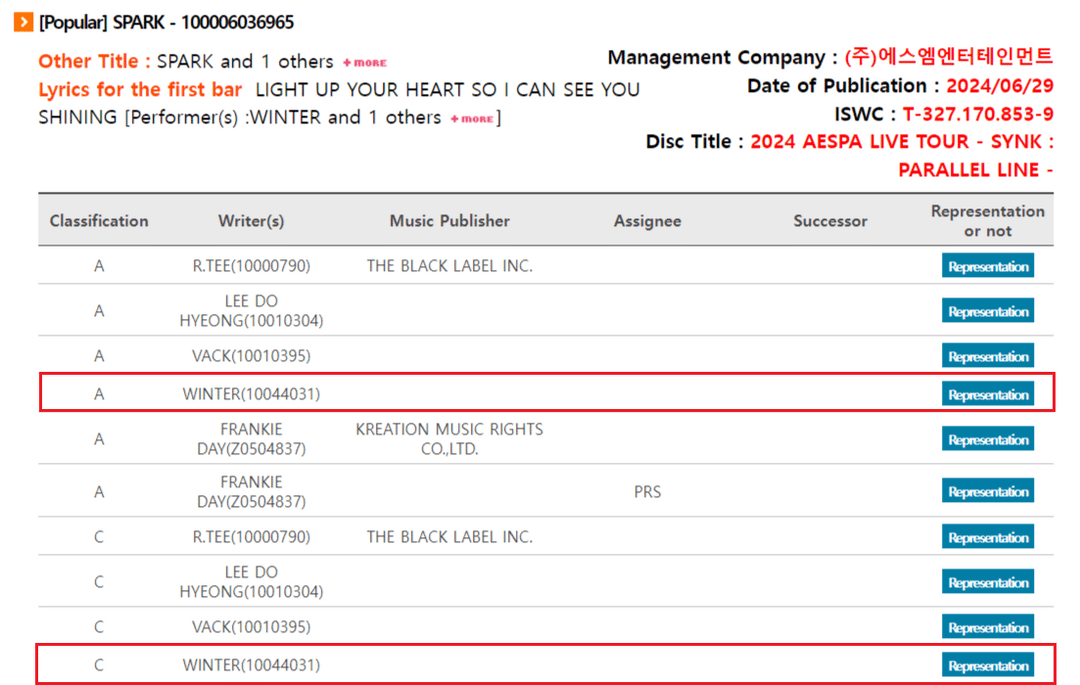This screenshot has height=685, width=1080.
Task: Click the red management company name
Action: point(948,57)
